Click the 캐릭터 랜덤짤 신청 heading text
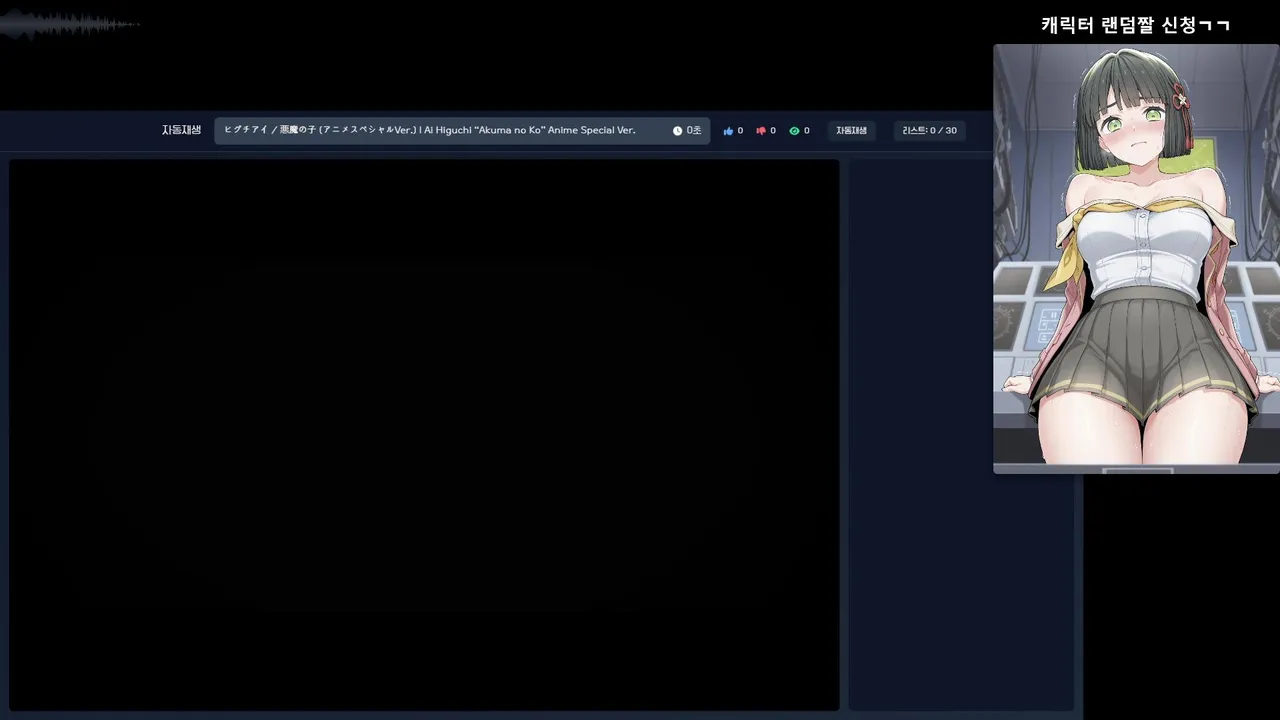The height and width of the screenshot is (720, 1280). coord(1135,25)
